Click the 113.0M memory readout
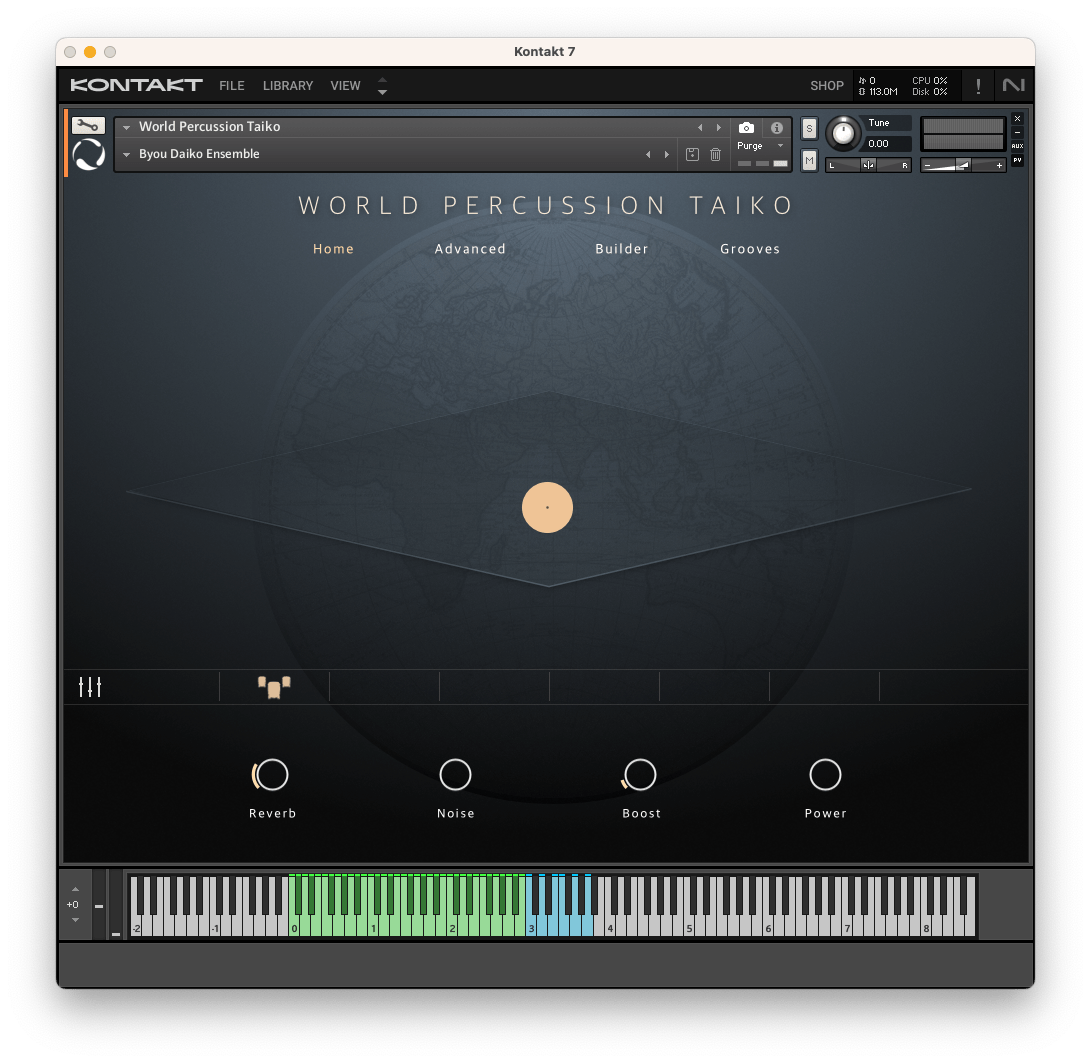 tap(878, 92)
